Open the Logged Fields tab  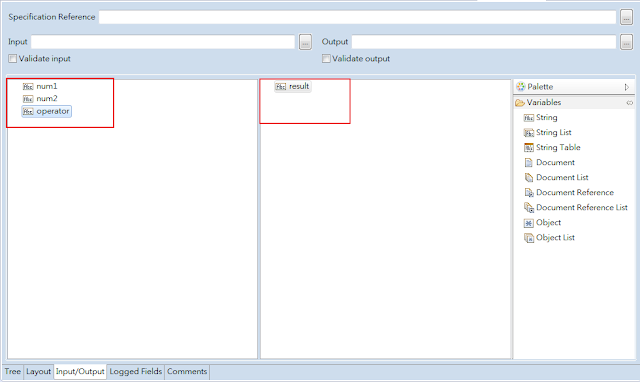click(x=136, y=371)
